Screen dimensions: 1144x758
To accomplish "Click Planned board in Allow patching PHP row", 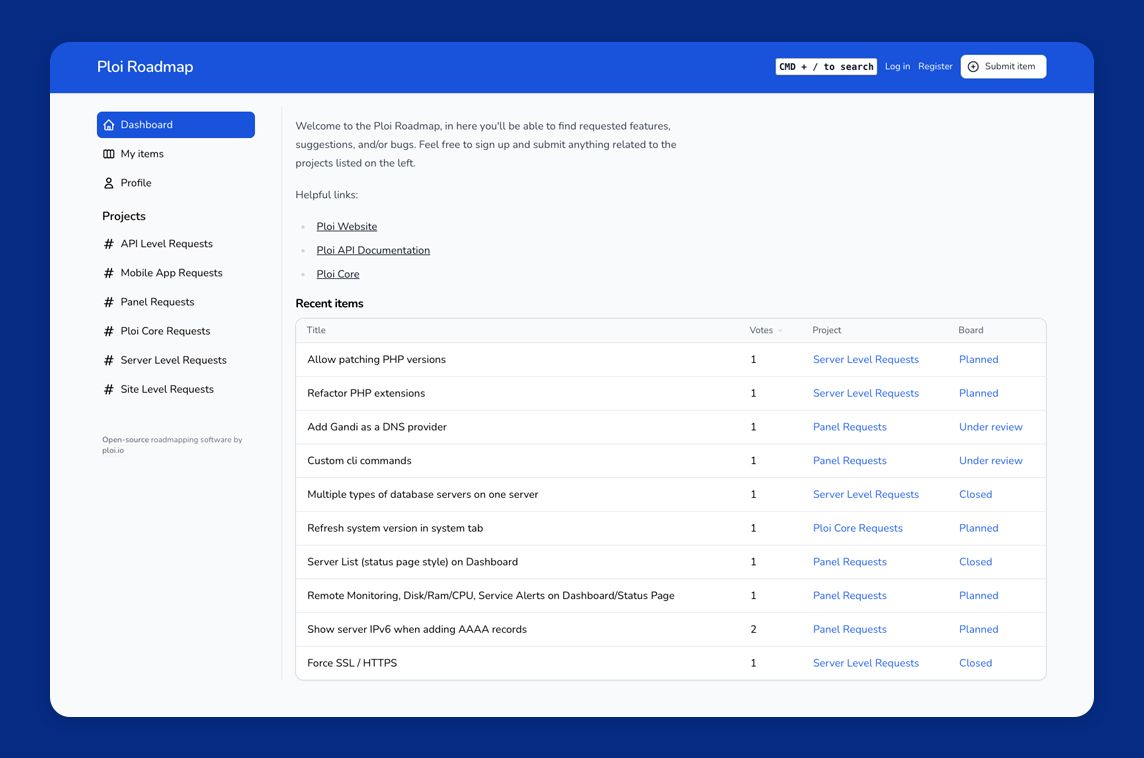I will pyautogui.click(x=978, y=360).
